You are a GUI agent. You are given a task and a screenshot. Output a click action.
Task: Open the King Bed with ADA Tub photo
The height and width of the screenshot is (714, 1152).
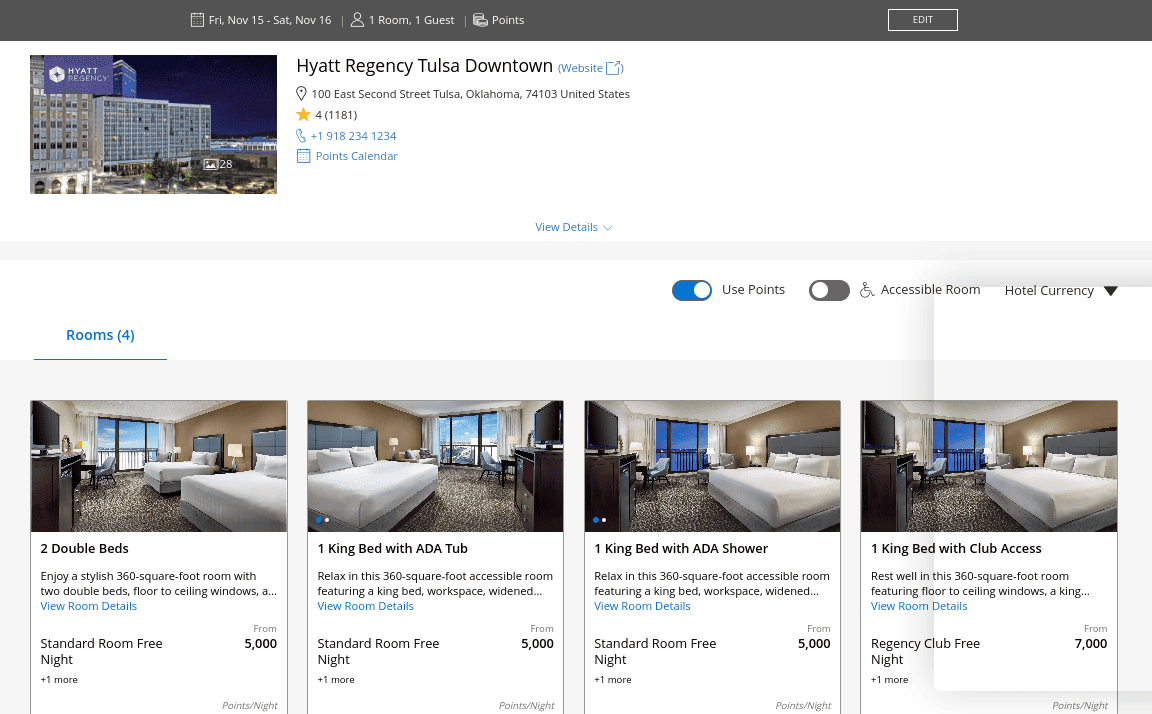435,466
